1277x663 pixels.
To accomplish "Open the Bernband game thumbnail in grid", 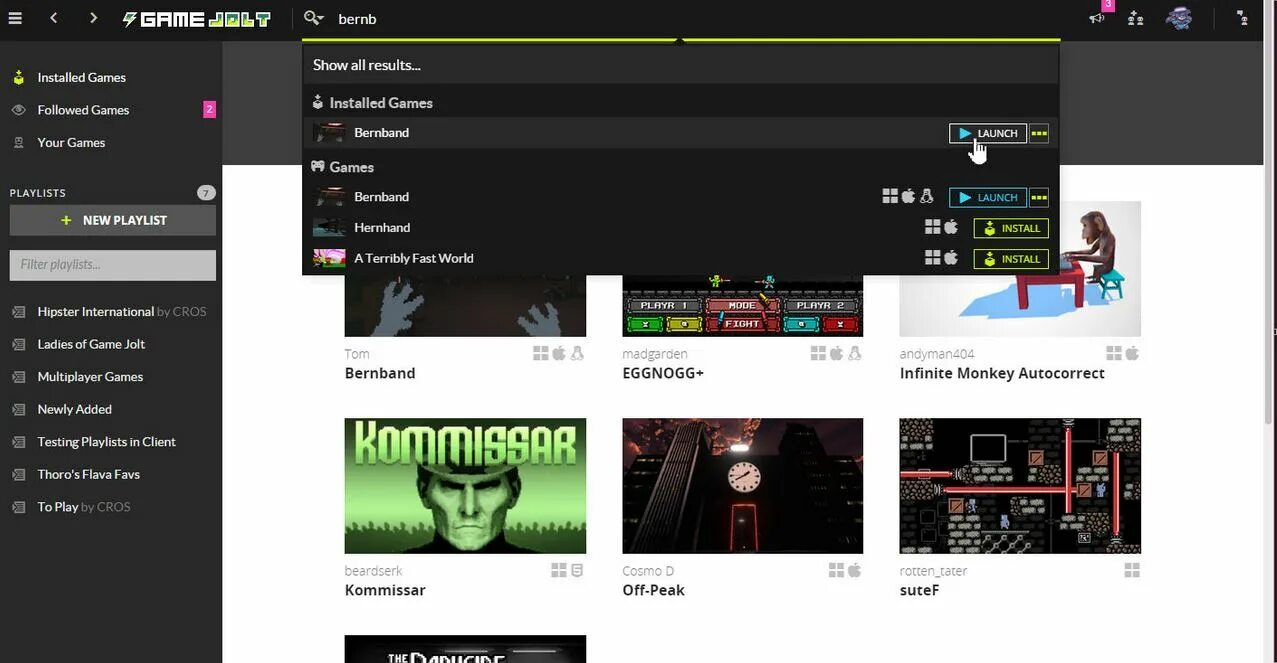I will click(465, 306).
